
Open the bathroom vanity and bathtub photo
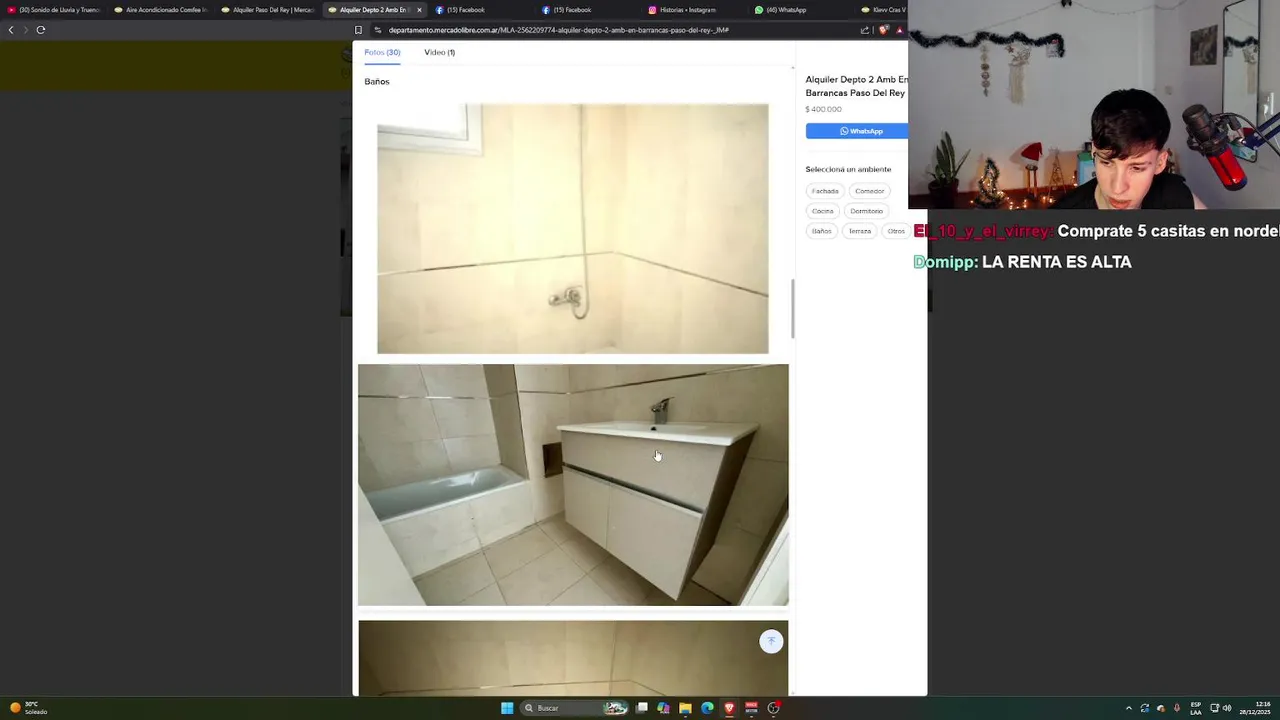[x=573, y=485]
